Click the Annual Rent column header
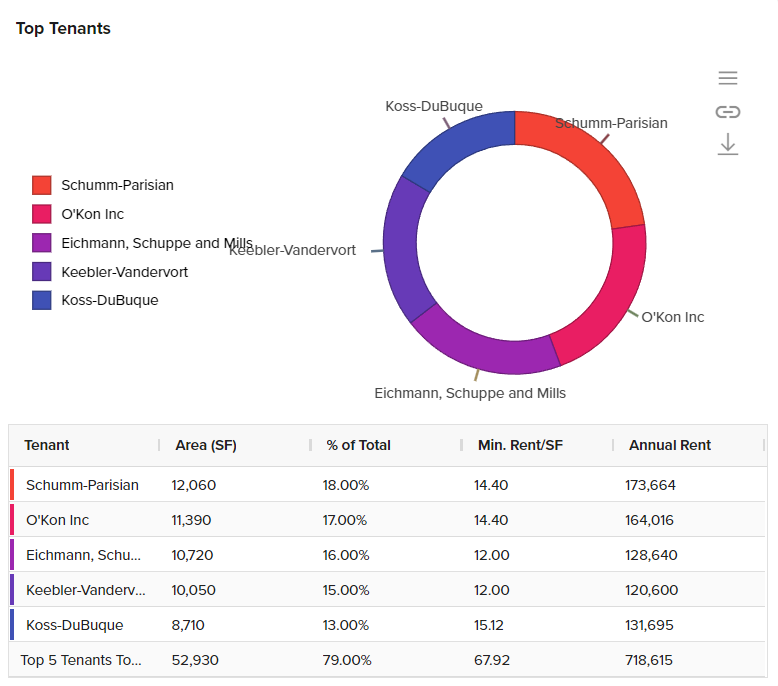This screenshot has width=778, height=686. pos(670,445)
